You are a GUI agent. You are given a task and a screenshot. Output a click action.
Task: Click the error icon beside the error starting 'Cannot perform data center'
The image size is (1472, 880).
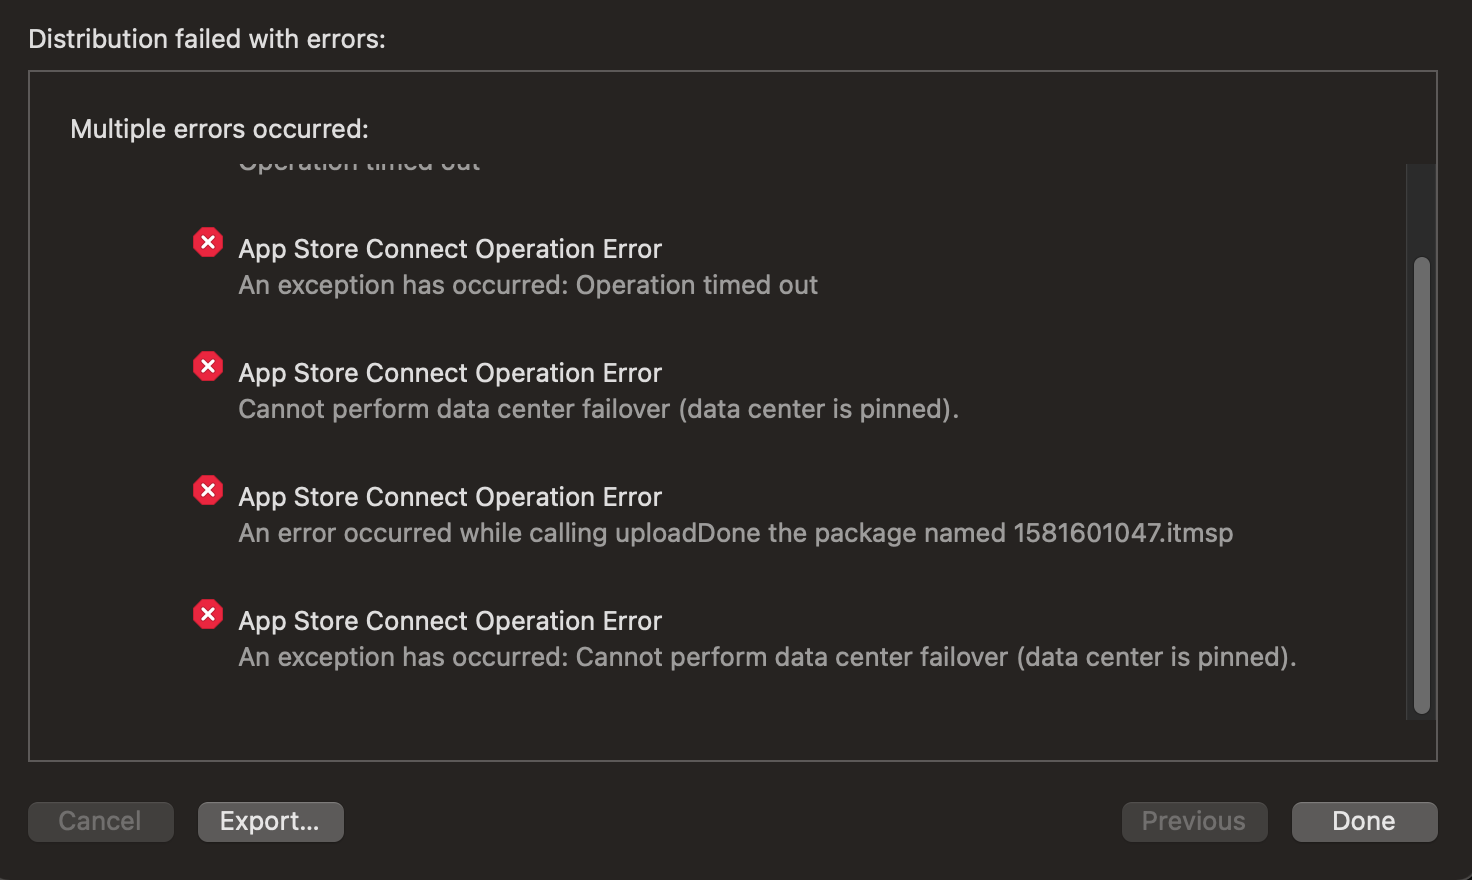(x=208, y=367)
